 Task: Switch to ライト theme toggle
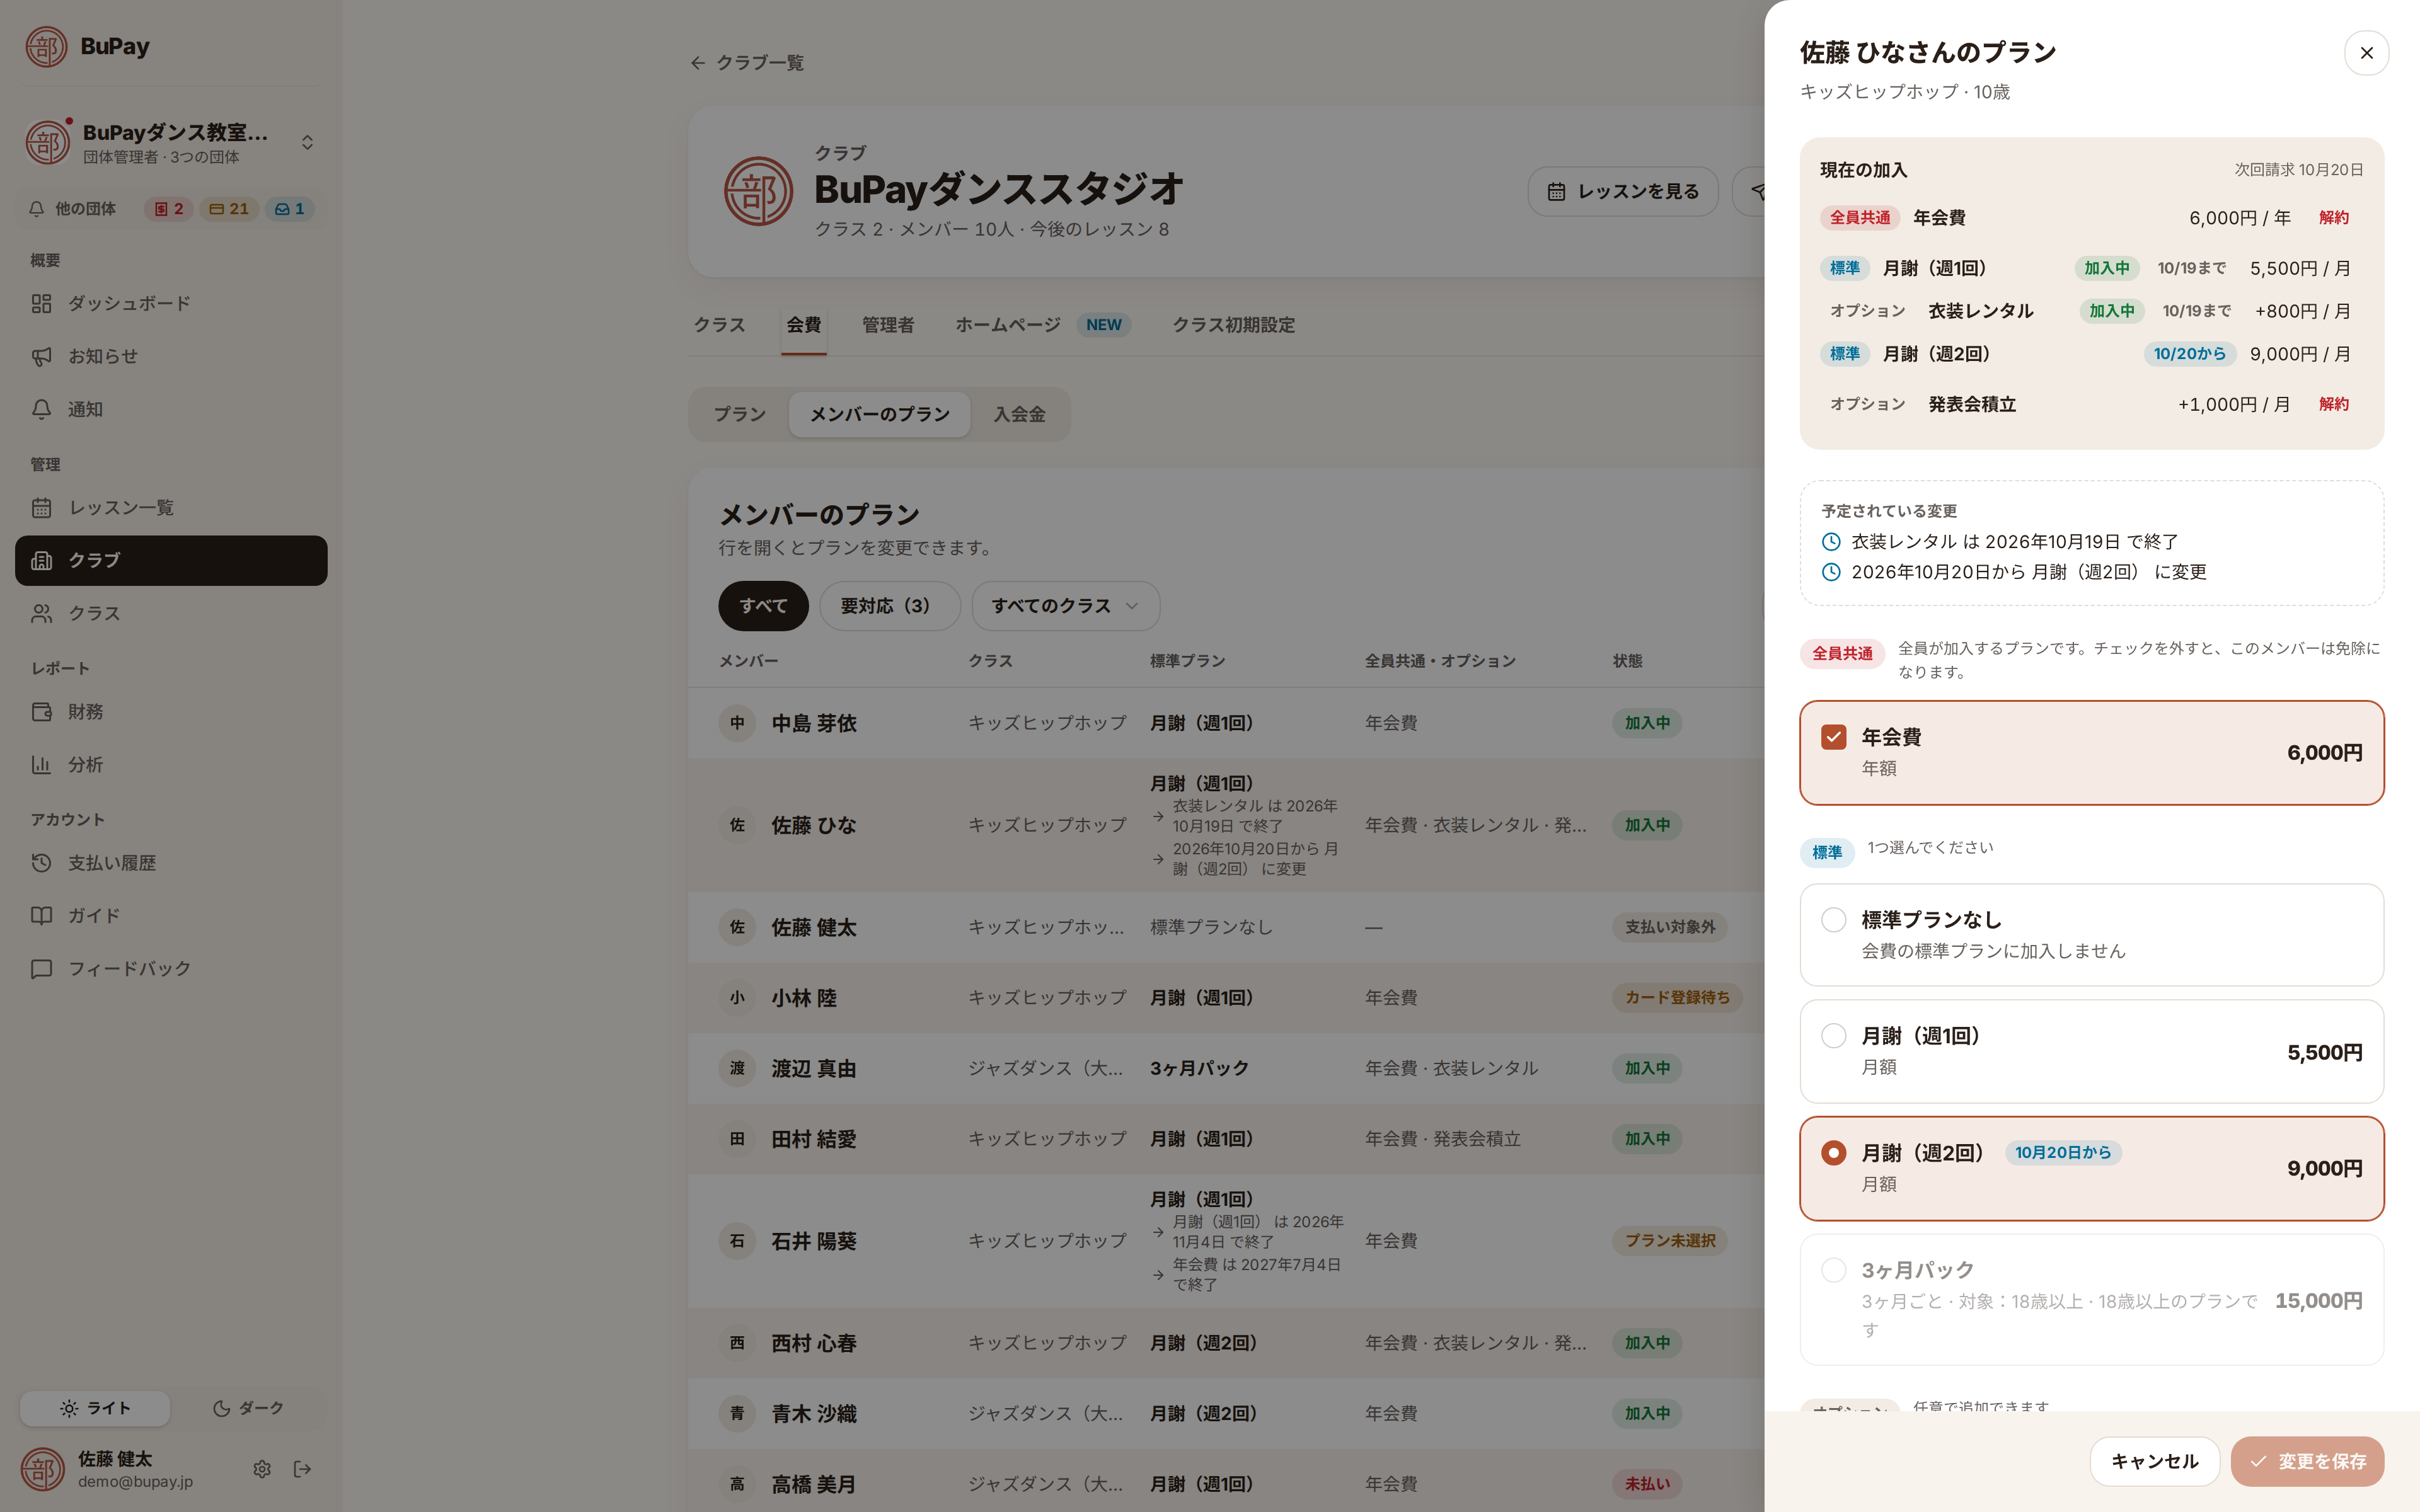pos(95,1408)
